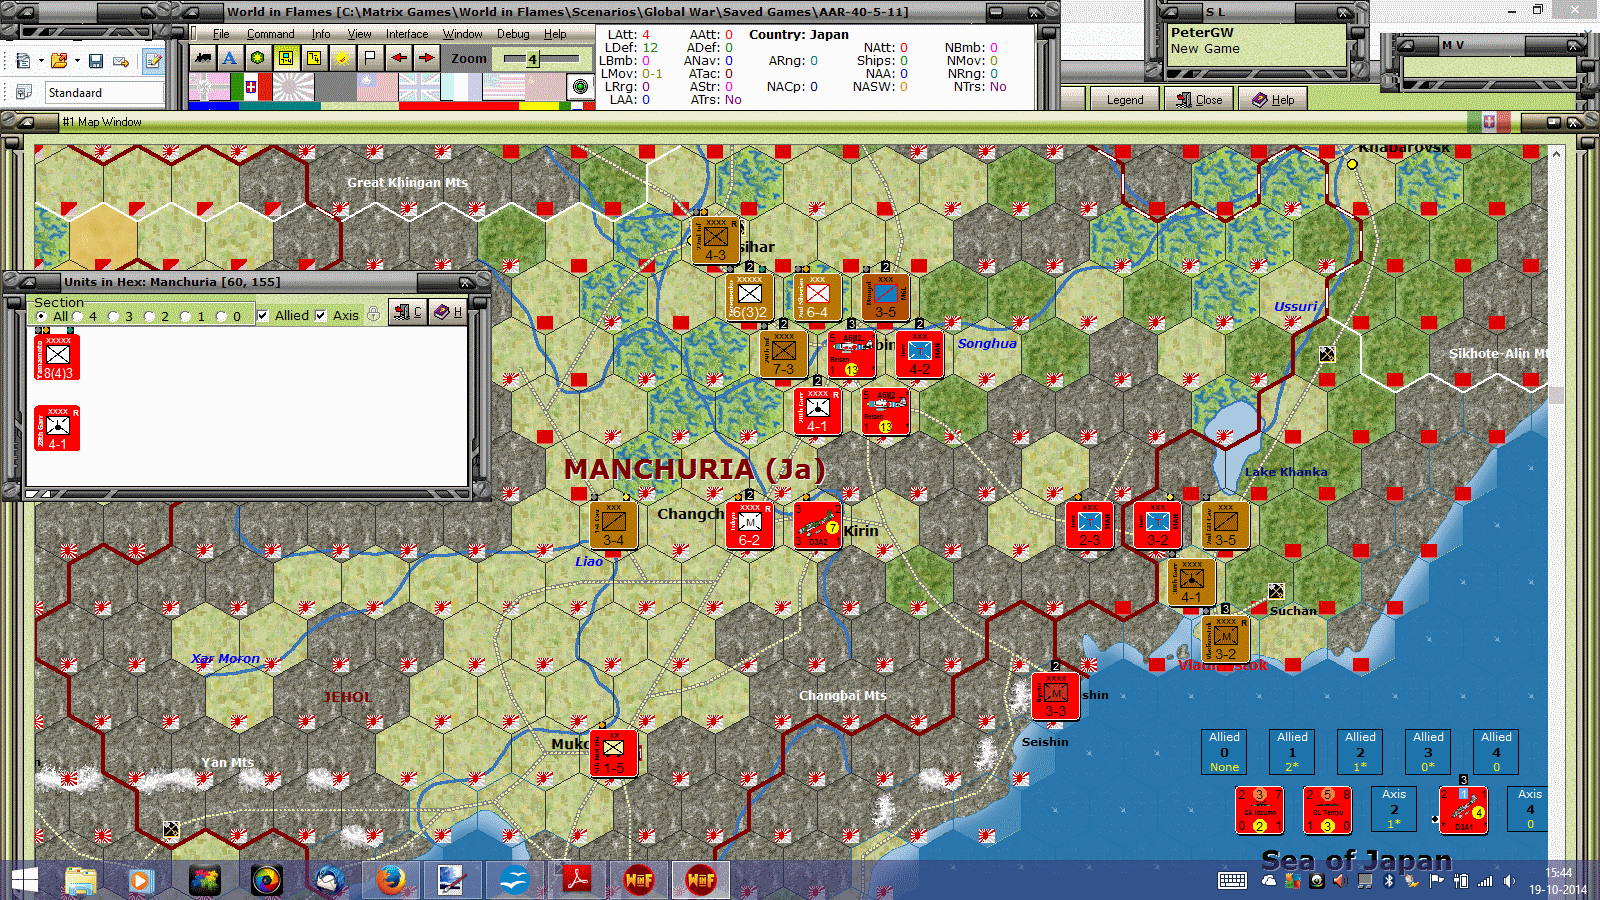Select section '2' radio button
Screen dimensions: 1600x900
149,316
